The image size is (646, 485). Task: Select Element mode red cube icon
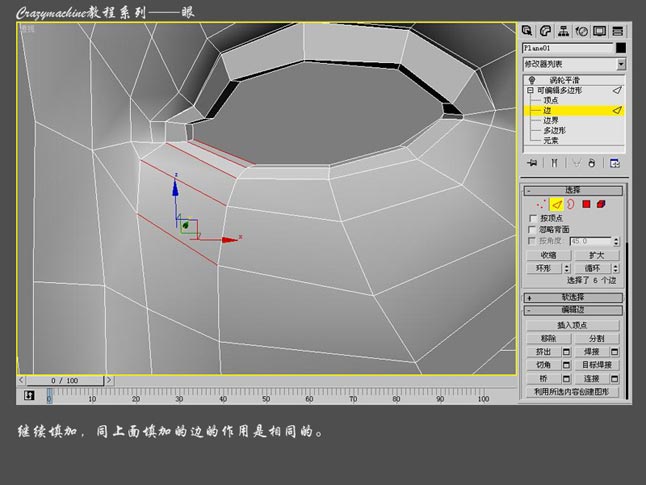pyautogui.click(x=601, y=204)
